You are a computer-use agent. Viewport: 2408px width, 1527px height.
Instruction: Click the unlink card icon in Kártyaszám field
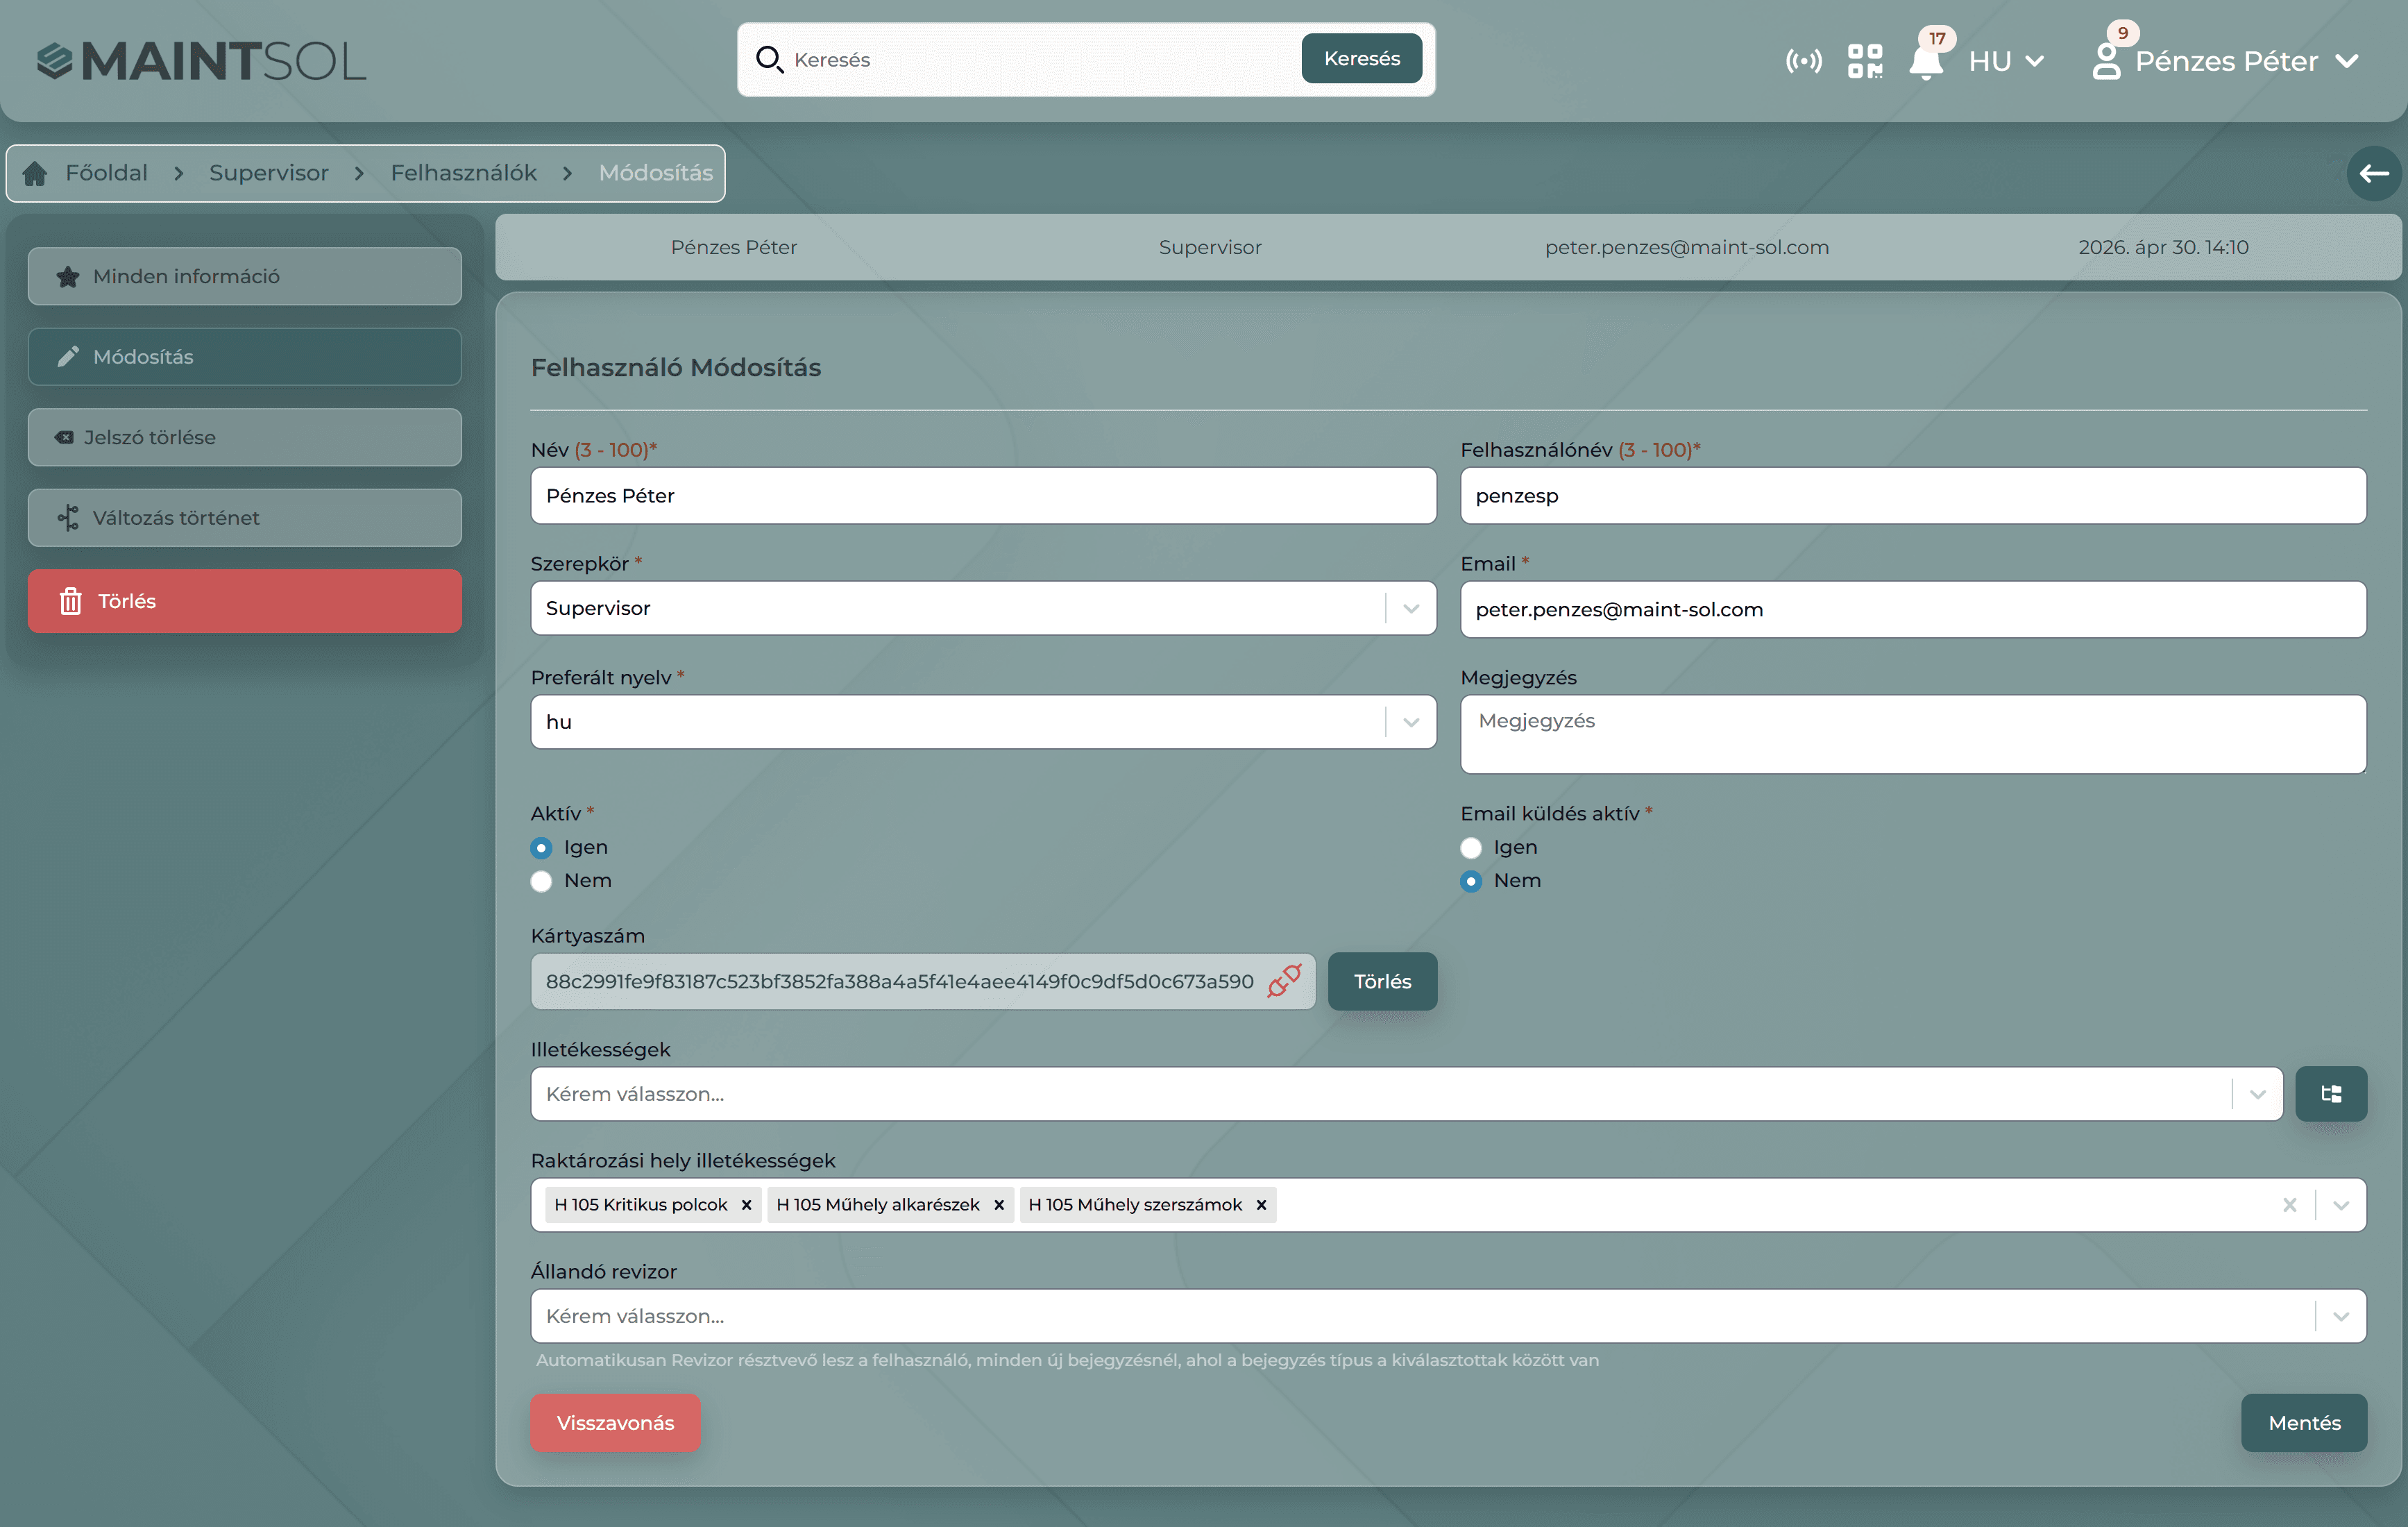(1285, 981)
